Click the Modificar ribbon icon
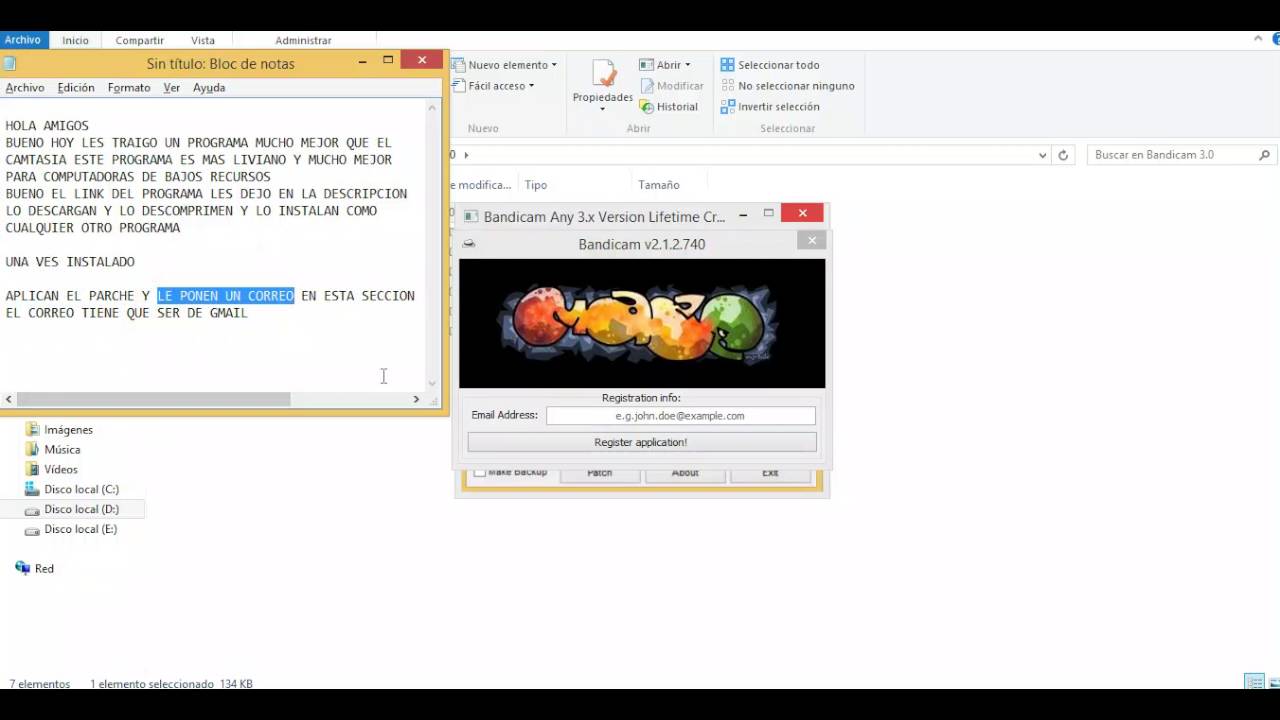Viewport: 1280px width, 720px height. tap(646, 86)
